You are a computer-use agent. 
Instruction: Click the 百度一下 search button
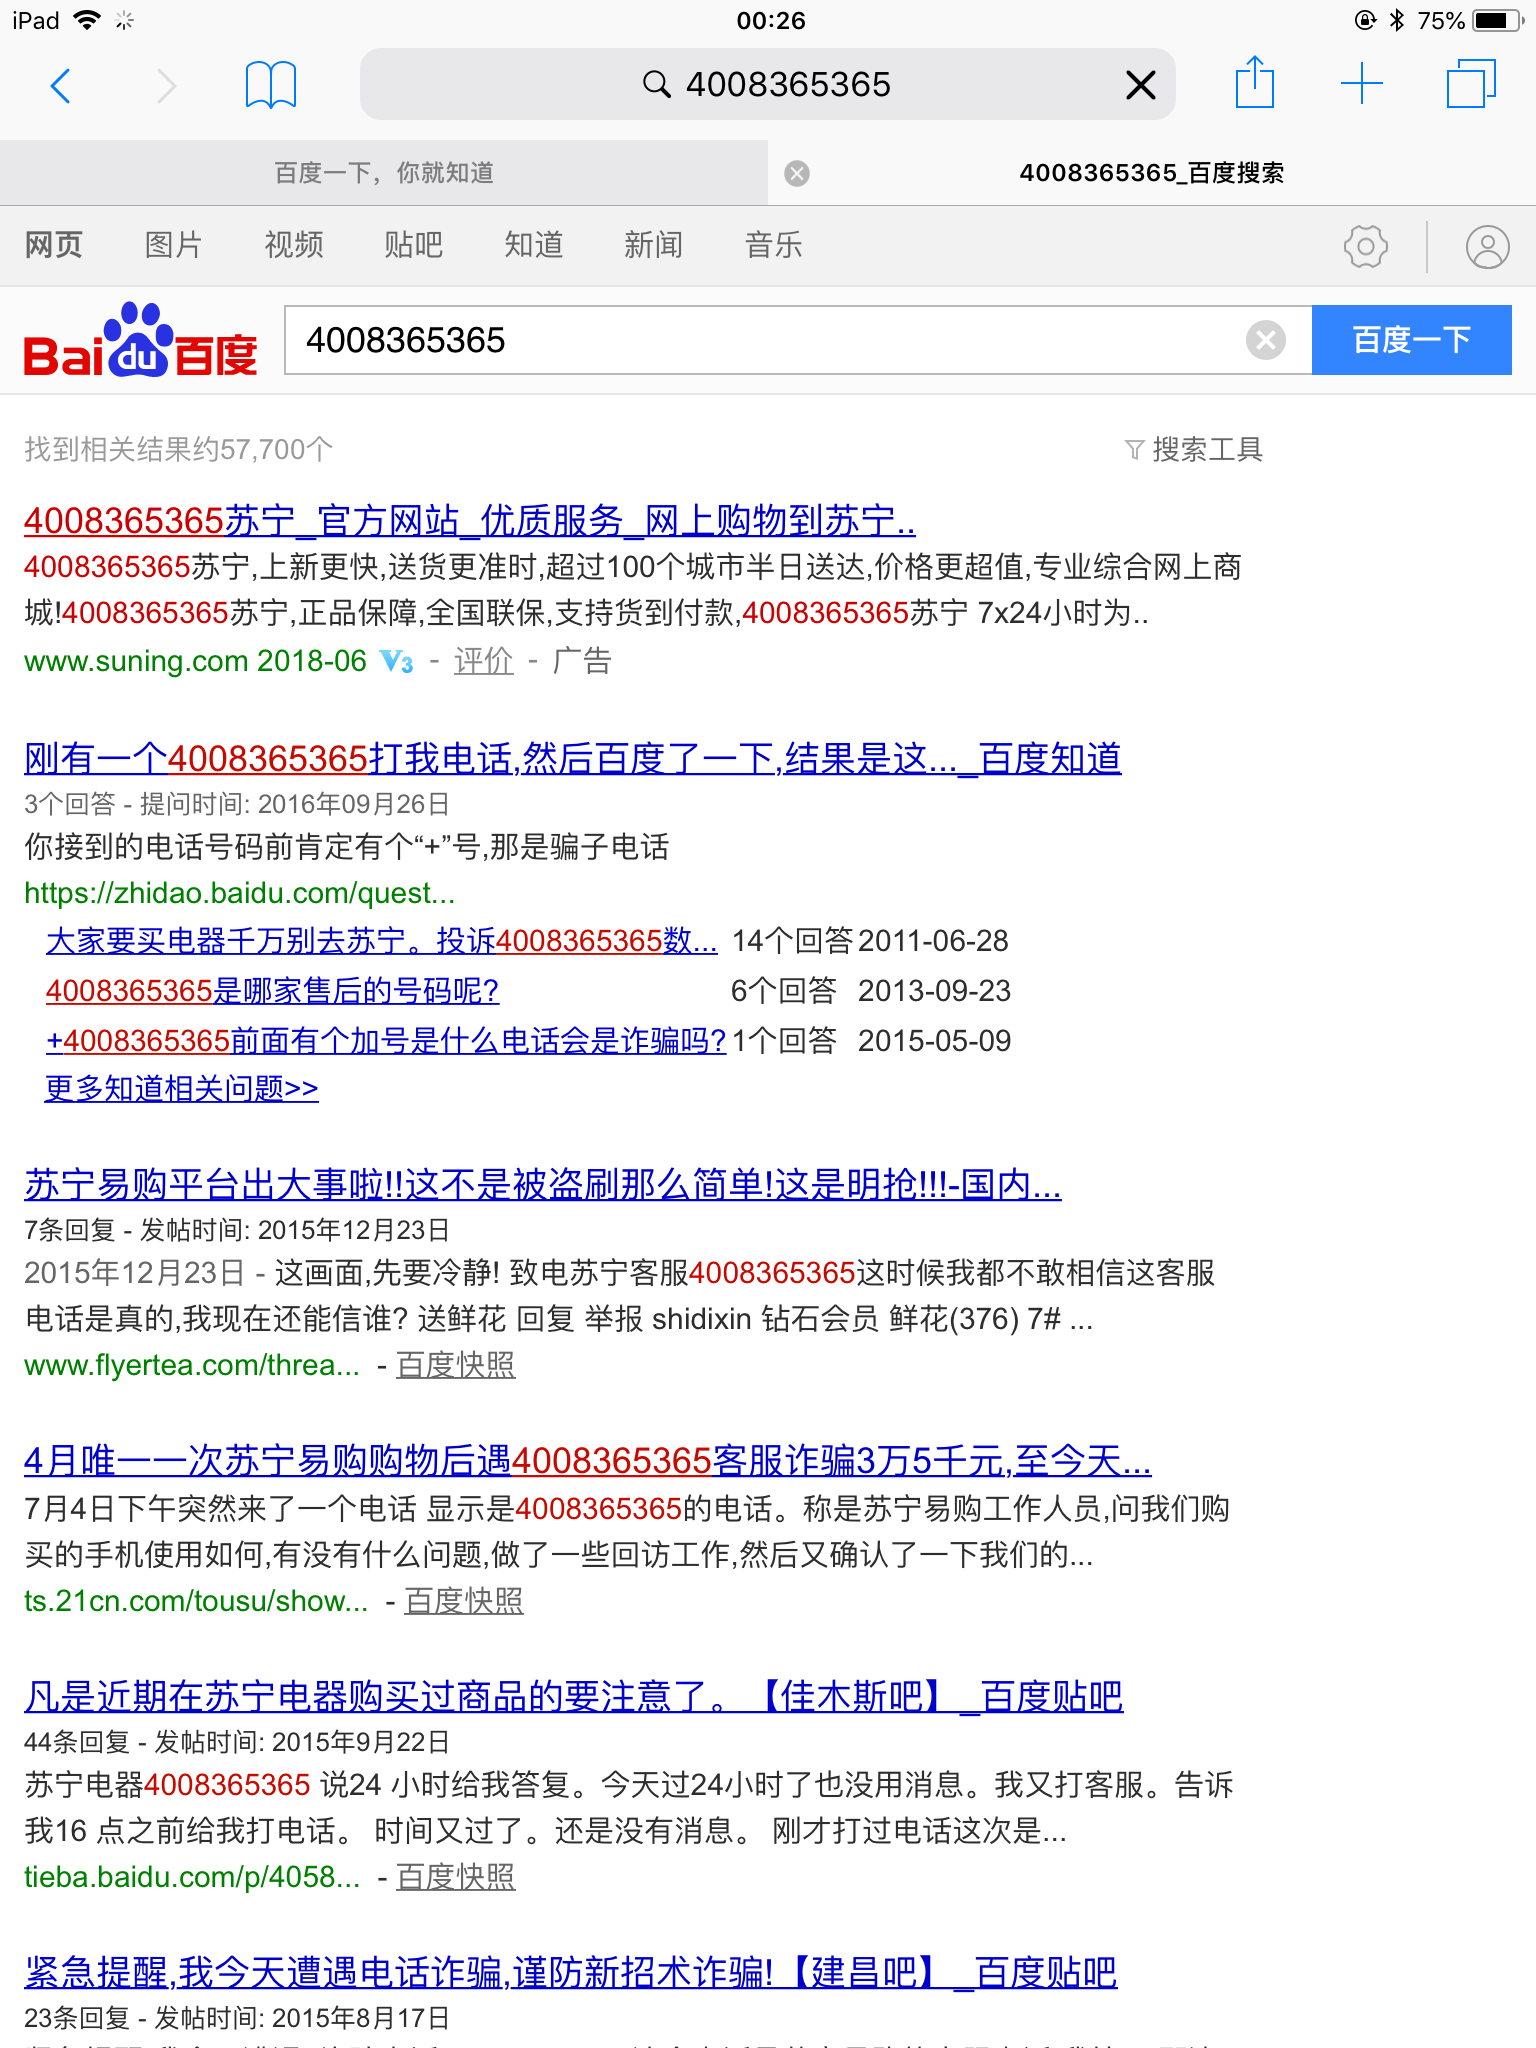pos(1411,340)
